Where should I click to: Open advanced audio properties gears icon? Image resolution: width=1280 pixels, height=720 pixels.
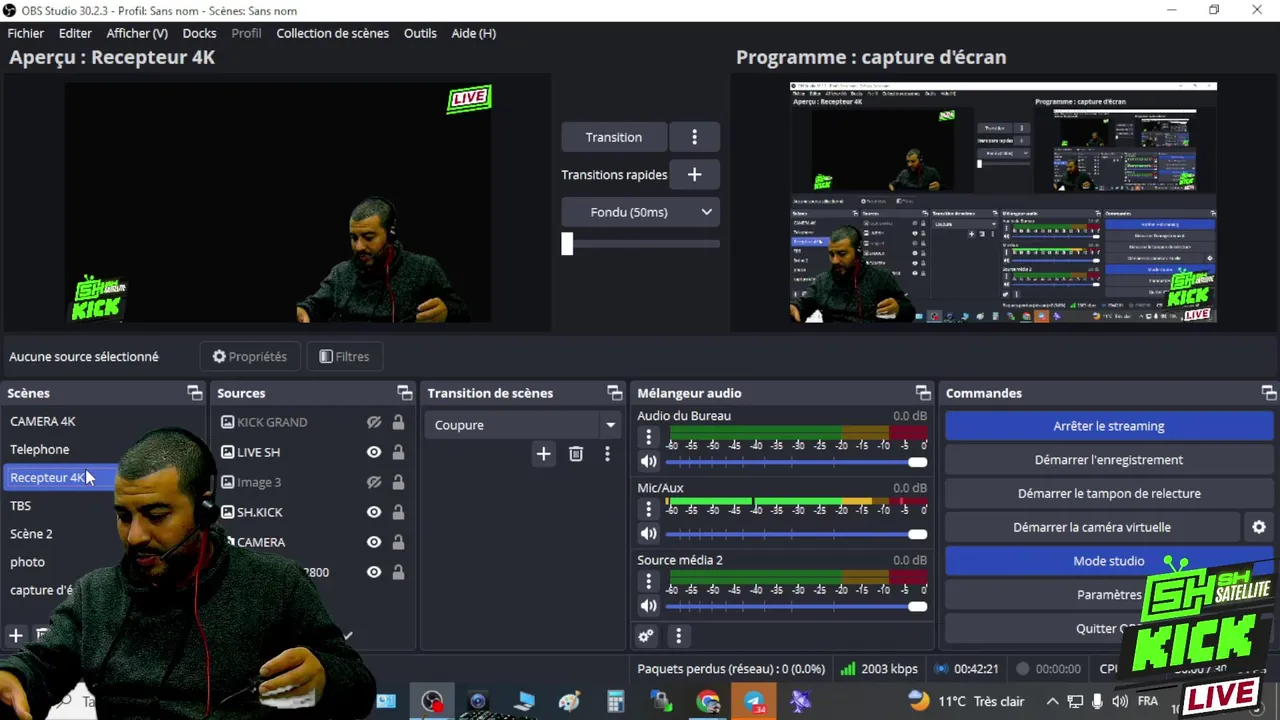pyautogui.click(x=646, y=636)
